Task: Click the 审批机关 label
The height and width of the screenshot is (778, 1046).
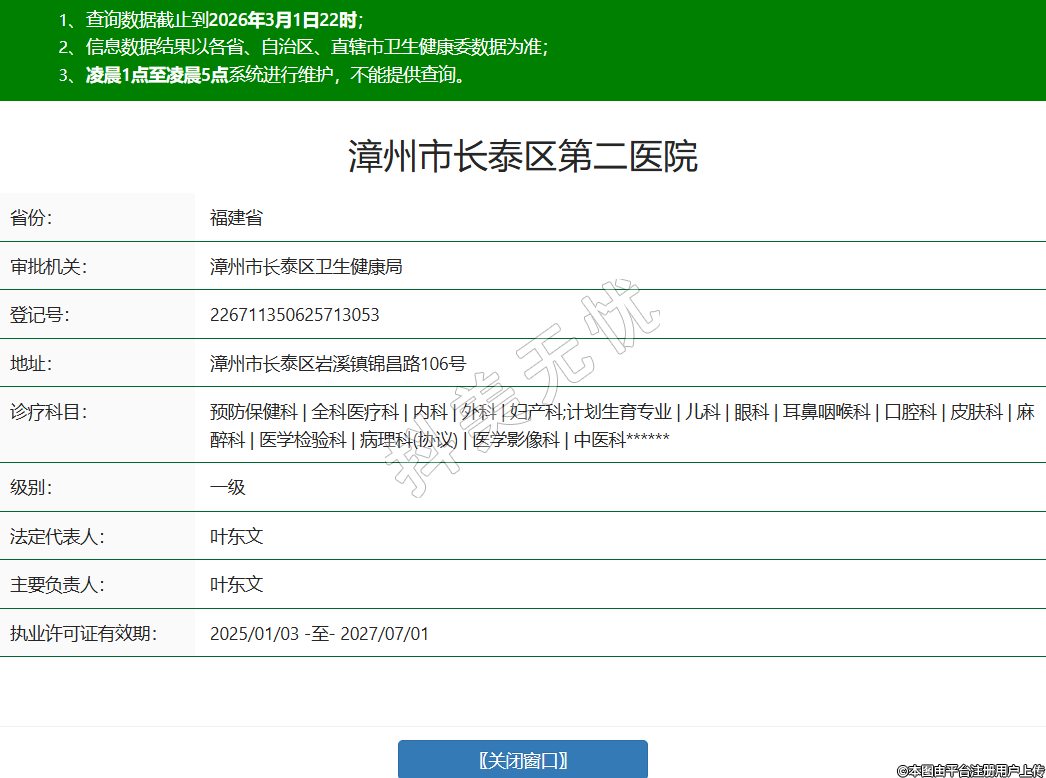Action: [49, 266]
